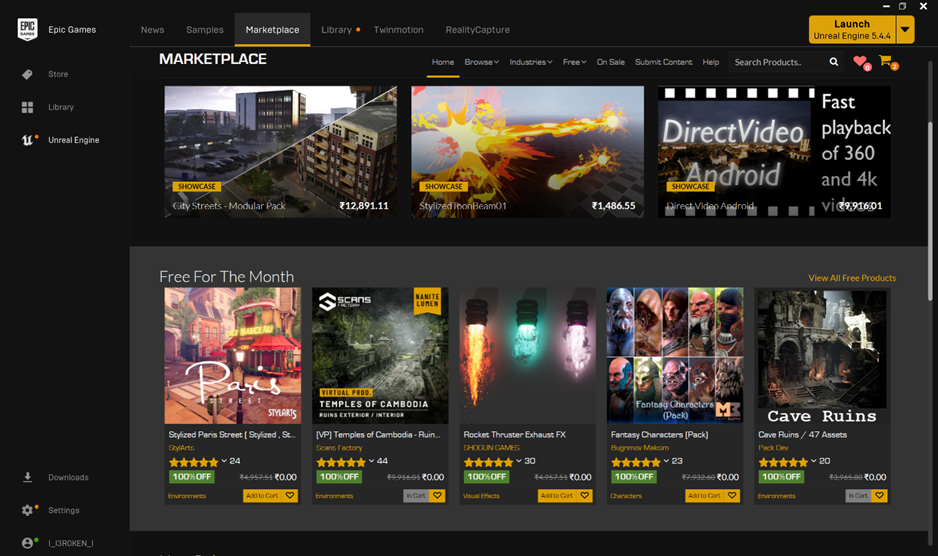Open the Help menu item
This screenshot has height=556, width=938.
pyautogui.click(x=711, y=62)
